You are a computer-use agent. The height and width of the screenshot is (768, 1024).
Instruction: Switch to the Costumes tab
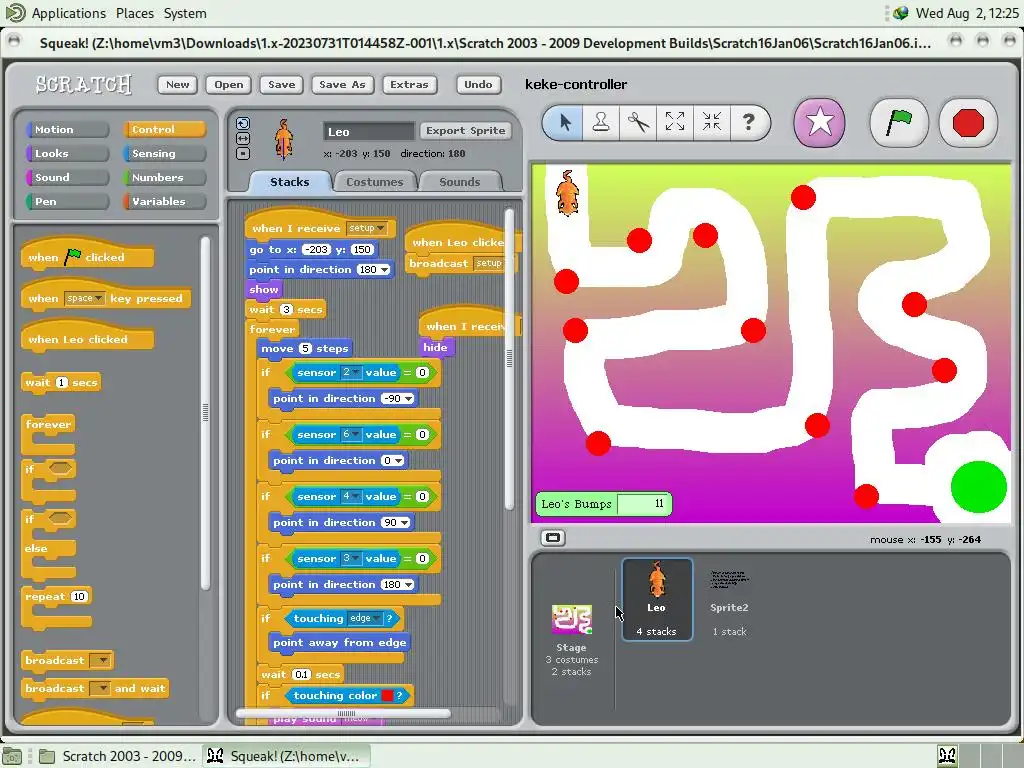pos(374,182)
